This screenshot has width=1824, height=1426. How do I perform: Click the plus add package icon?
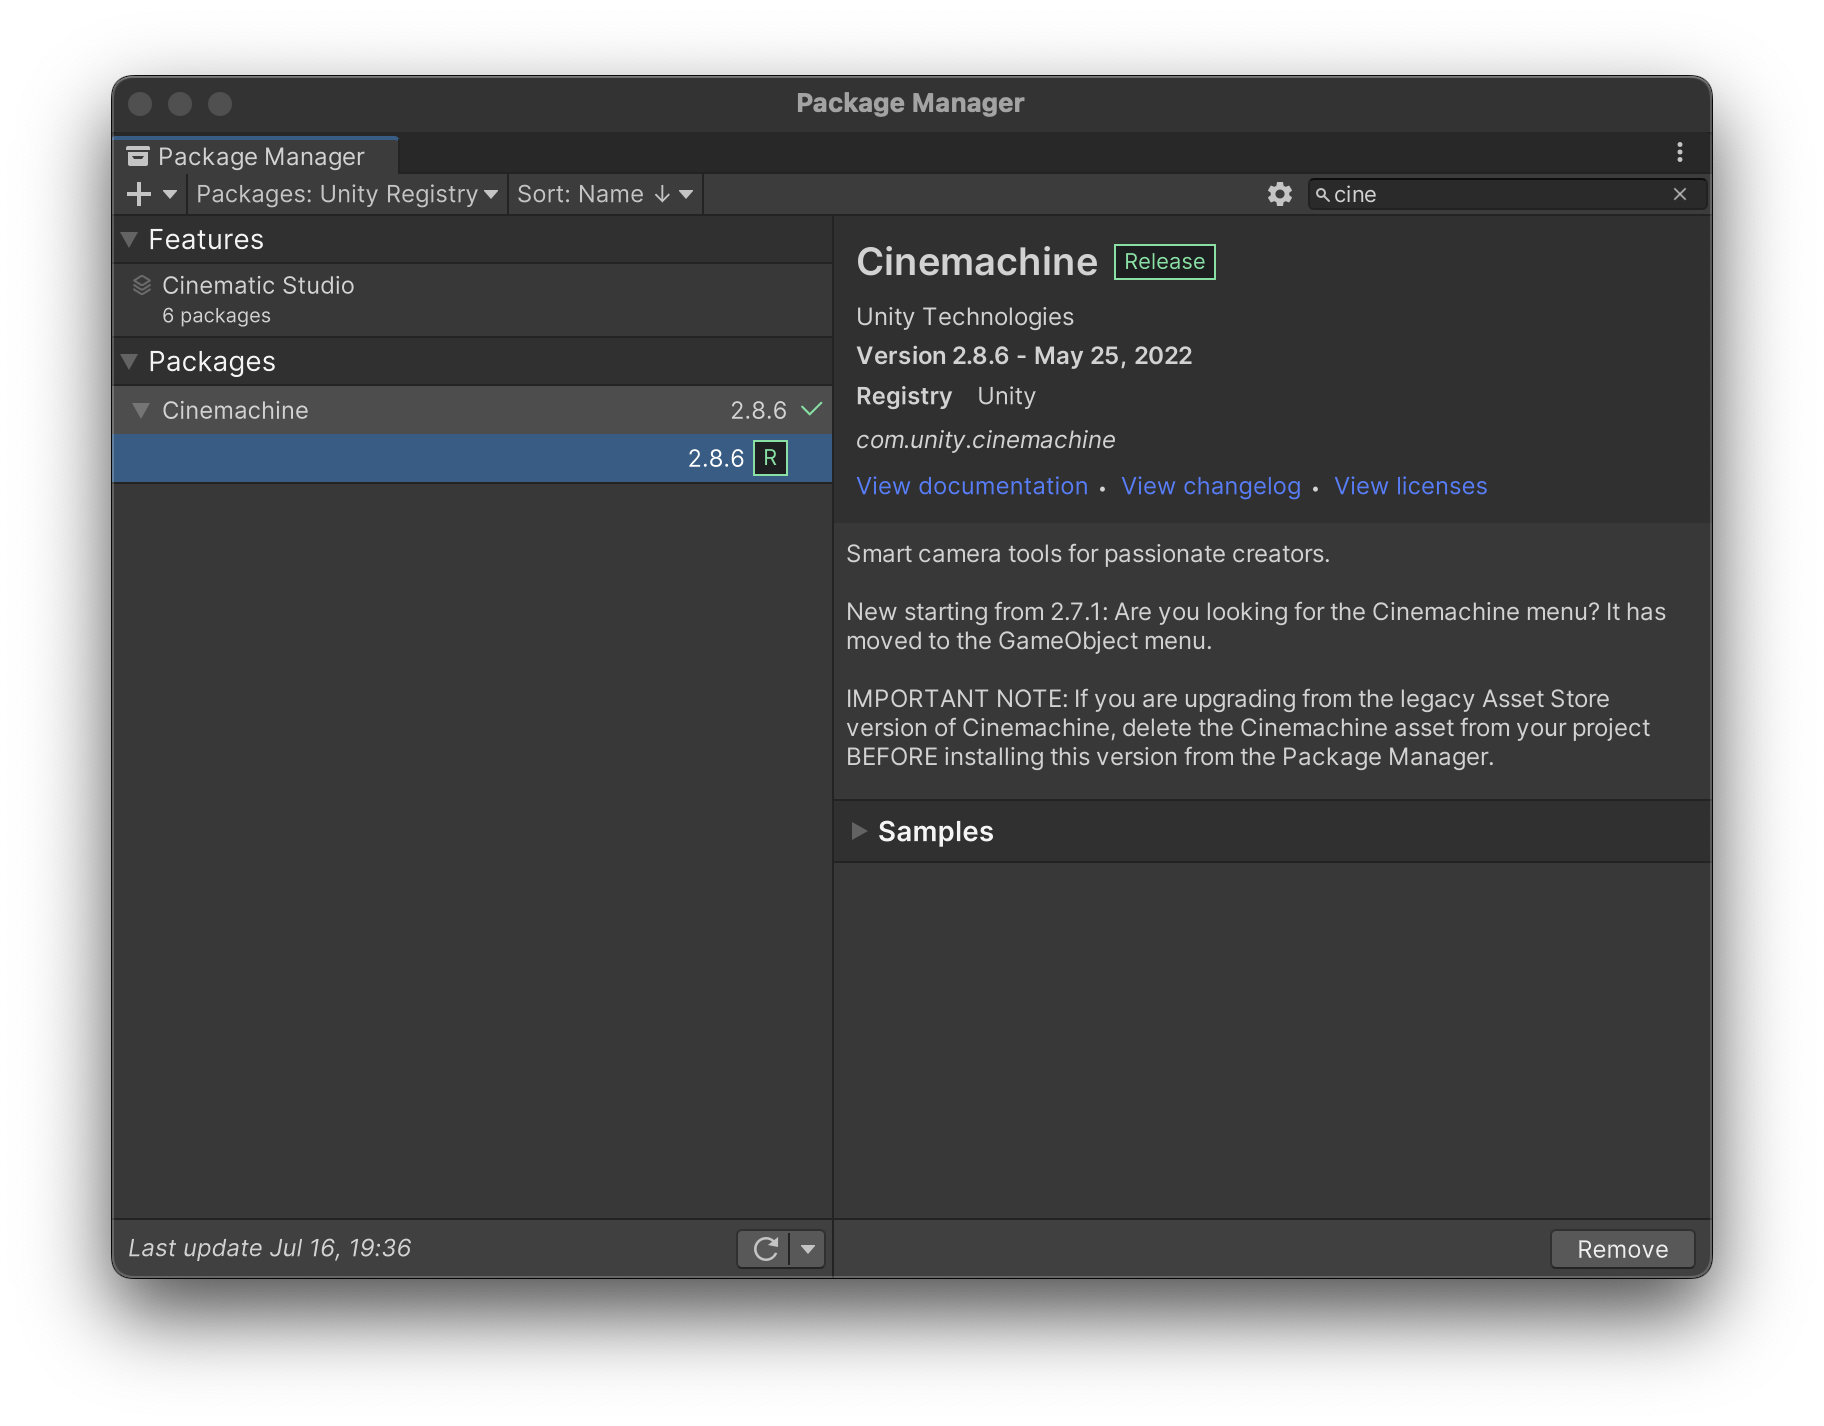coord(139,194)
